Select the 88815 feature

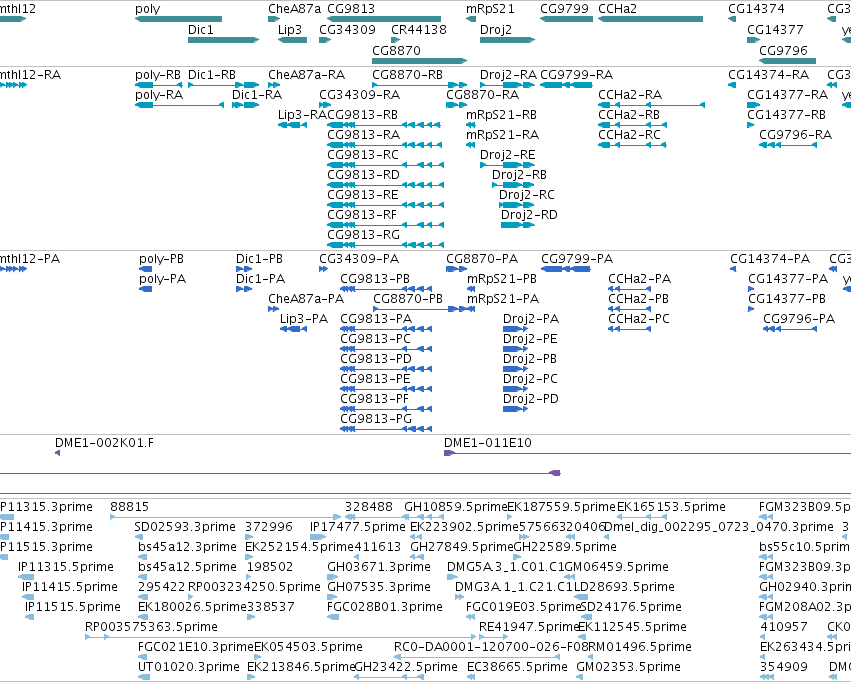[x=226, y=517]
